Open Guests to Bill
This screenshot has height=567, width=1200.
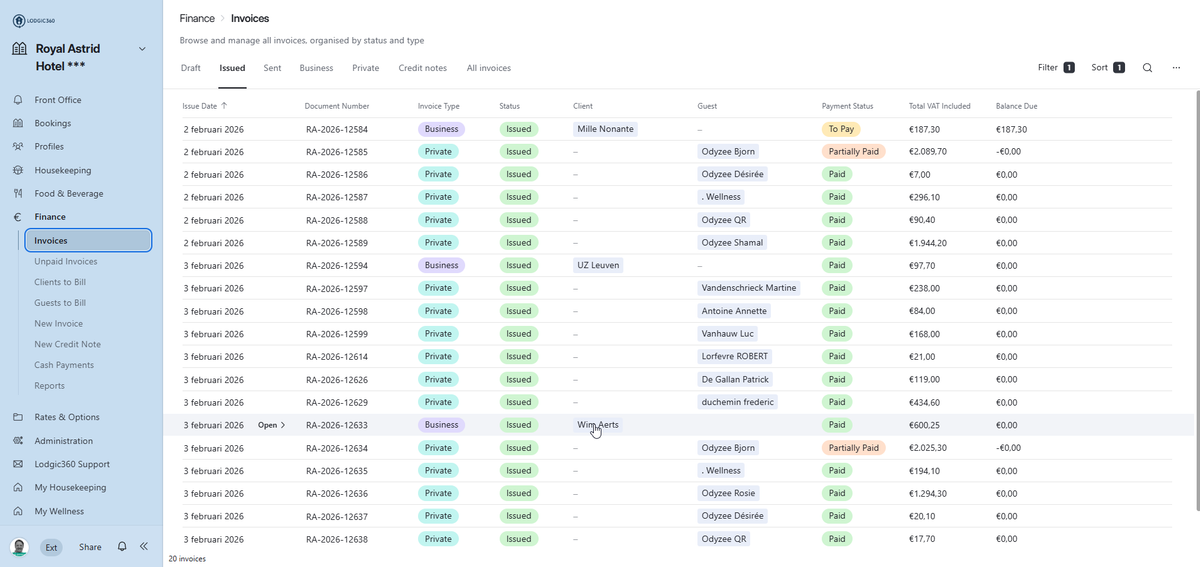pos(60,303)
